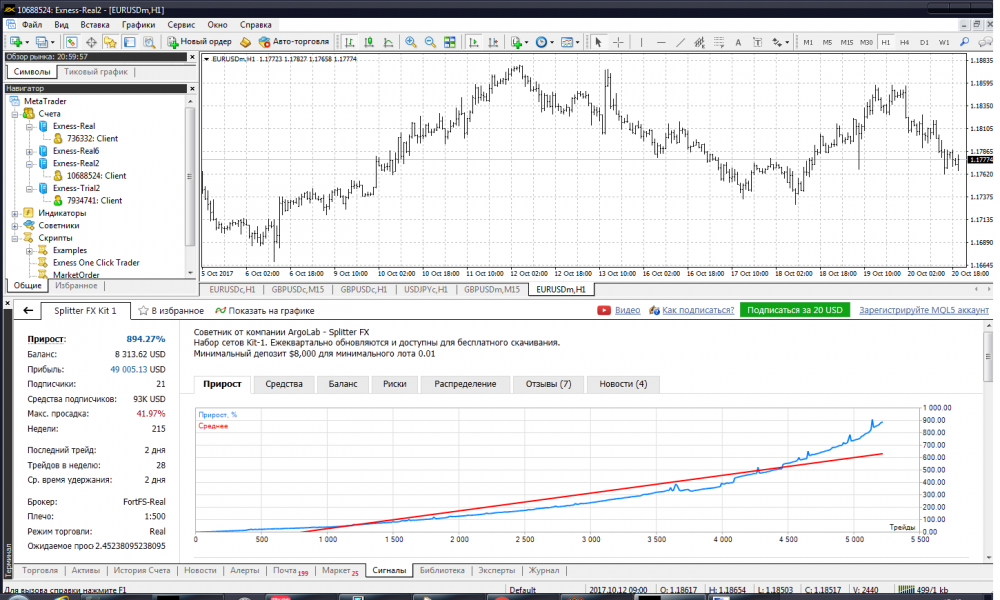
Task: Switch timeframe to M30
Action: pyautogui.click(x=866, y=42)
